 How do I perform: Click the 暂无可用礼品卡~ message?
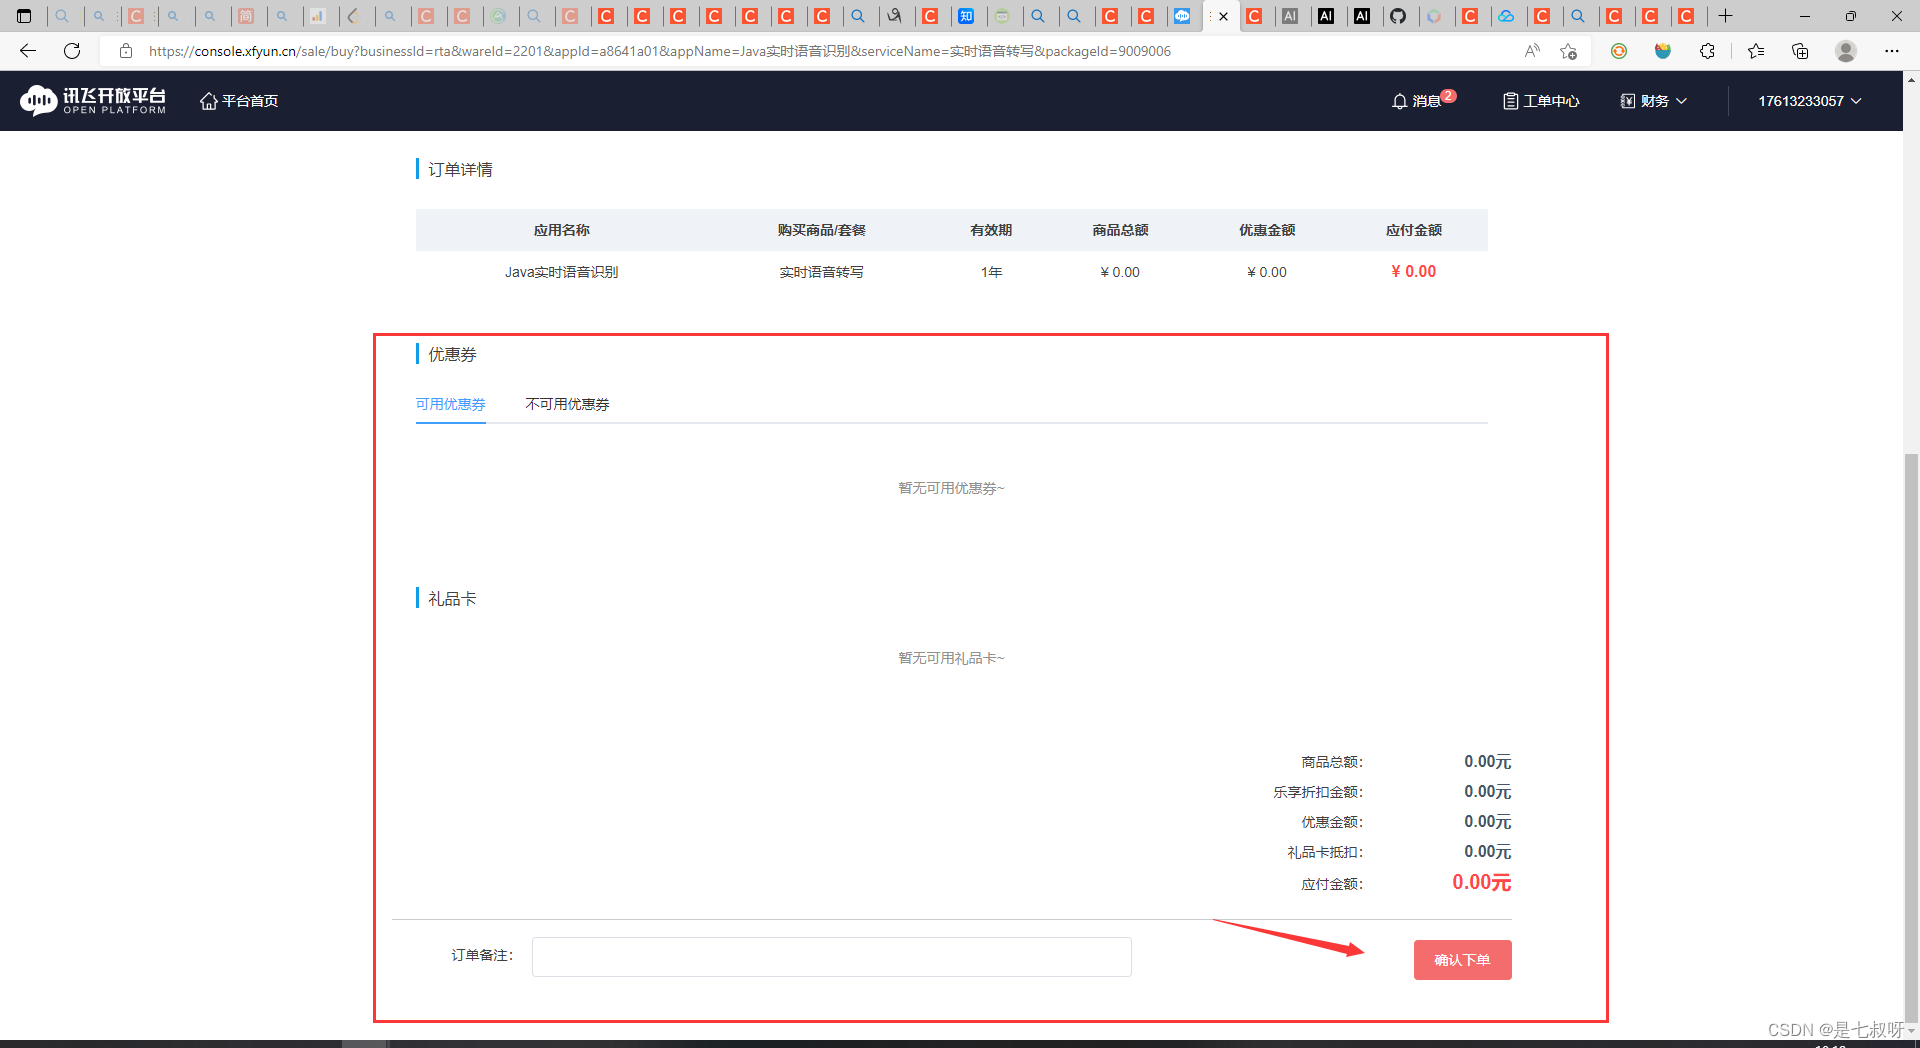pyautogui.click(x=951, y=658)
